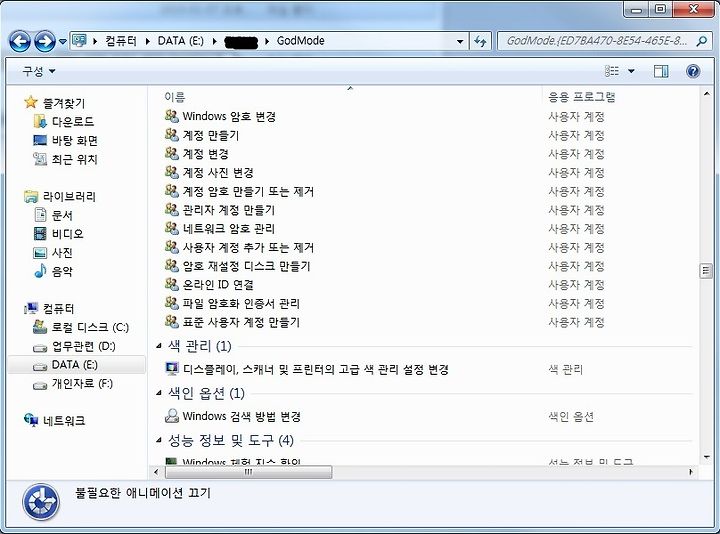Click 파일 암호화 인증서 관리 icon

click(172, 303)
